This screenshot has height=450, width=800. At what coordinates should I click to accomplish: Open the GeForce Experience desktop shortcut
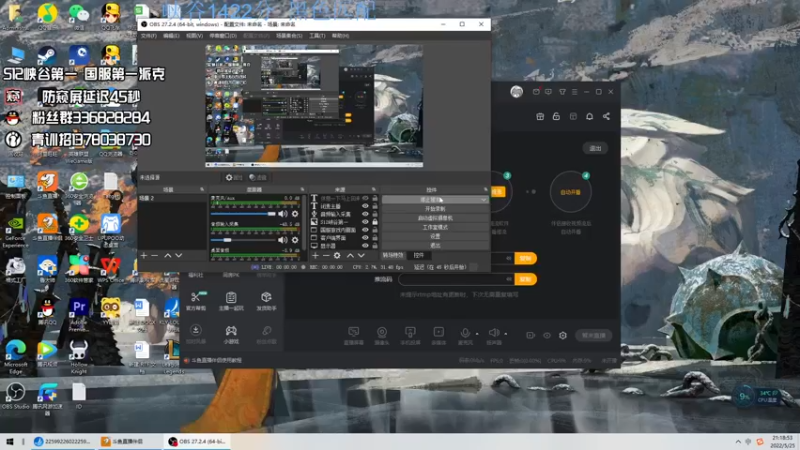[15, 226]
